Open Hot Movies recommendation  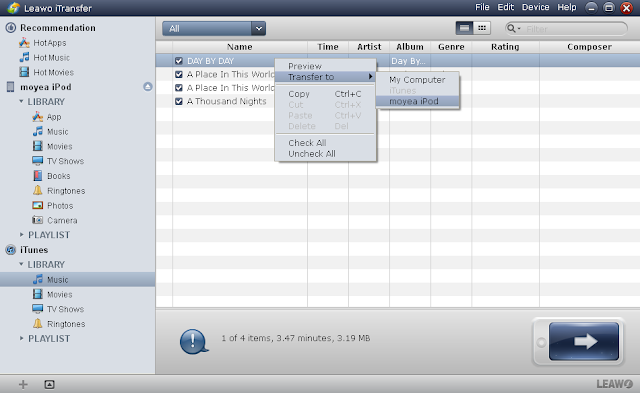point(53,72)
